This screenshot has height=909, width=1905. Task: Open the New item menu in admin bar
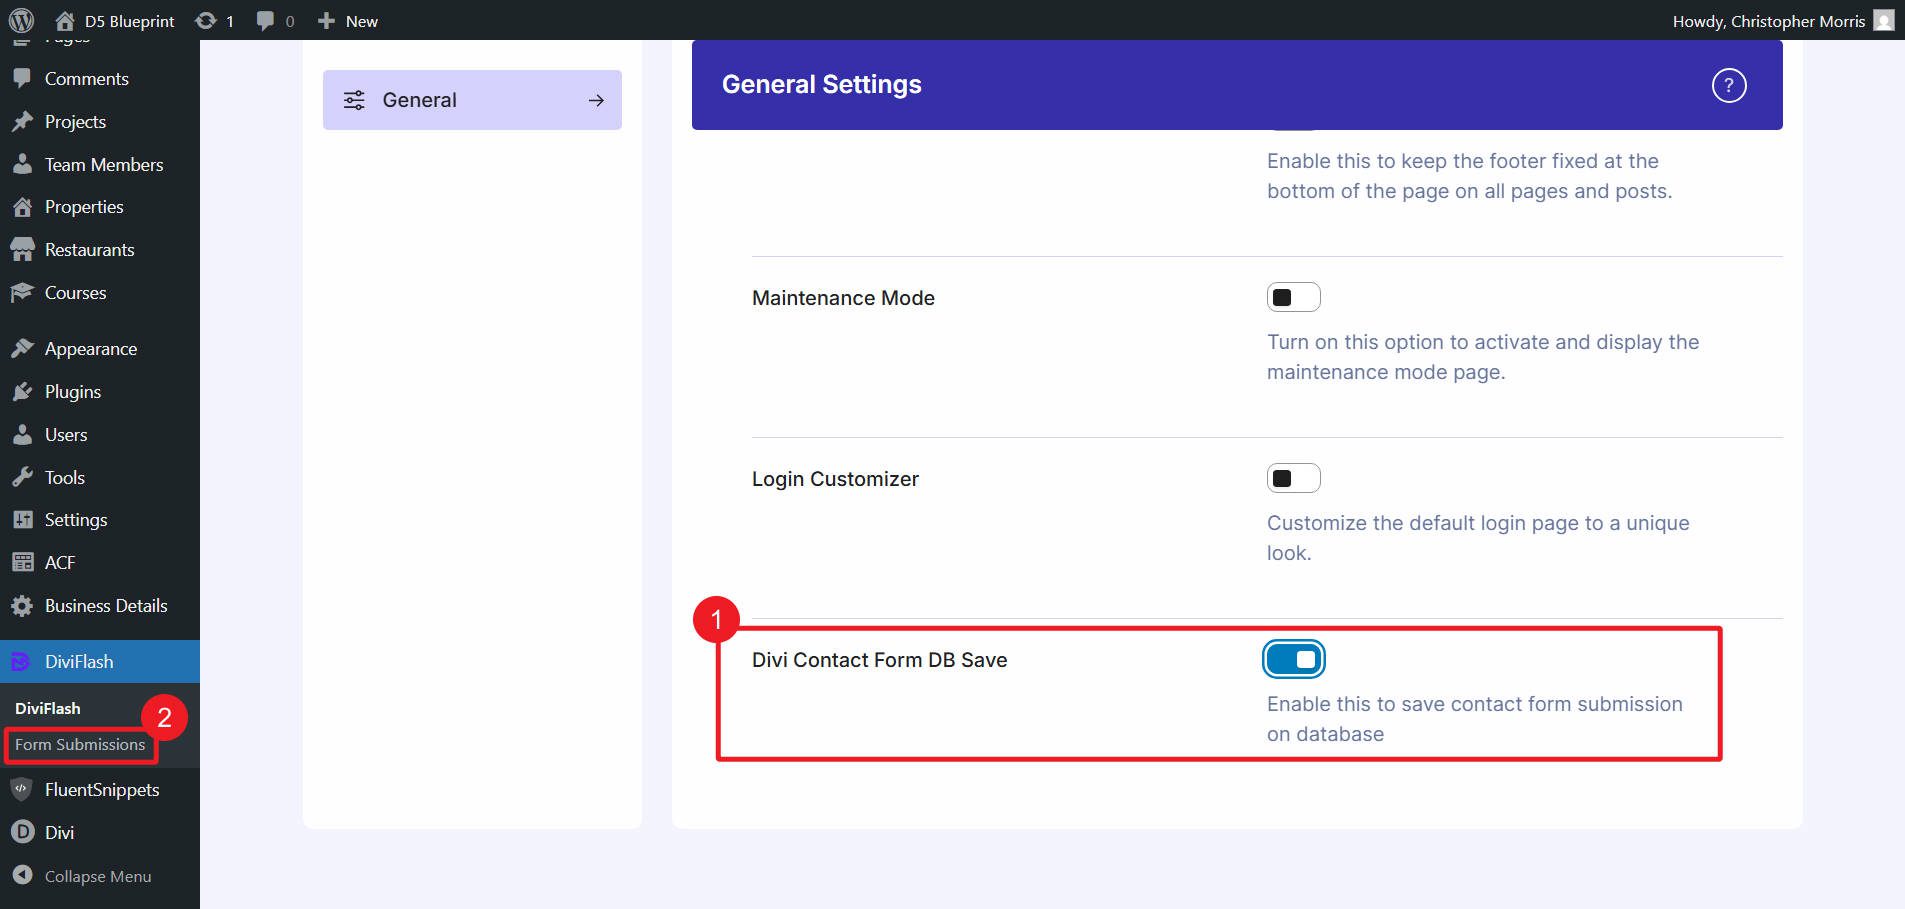(x=347, y=20)
